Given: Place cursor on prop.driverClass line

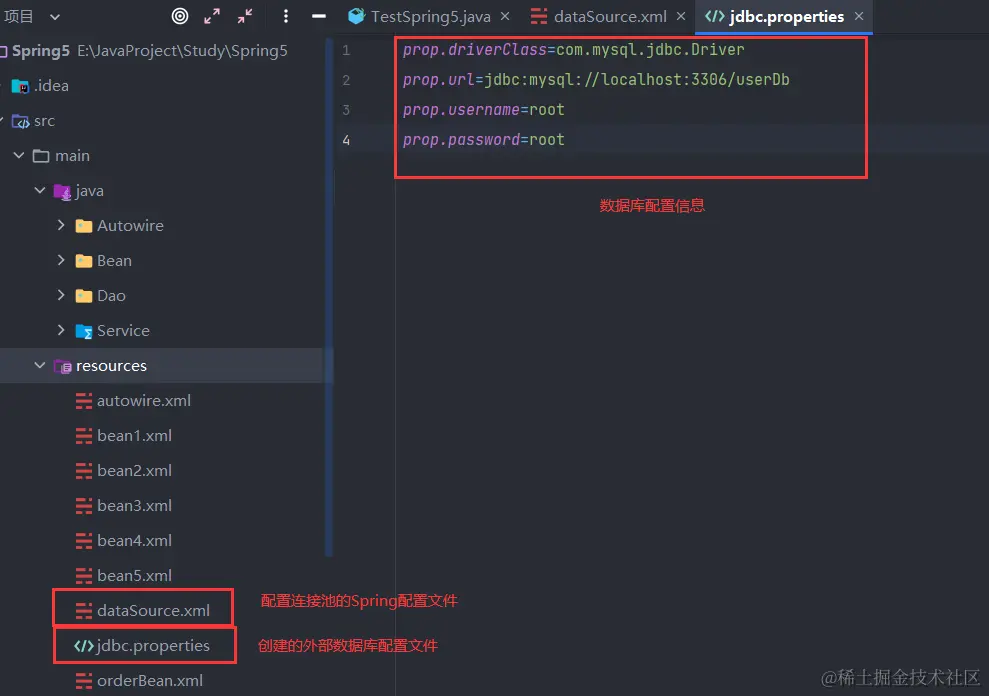Looking at the screenshot, I should [573, 50].
